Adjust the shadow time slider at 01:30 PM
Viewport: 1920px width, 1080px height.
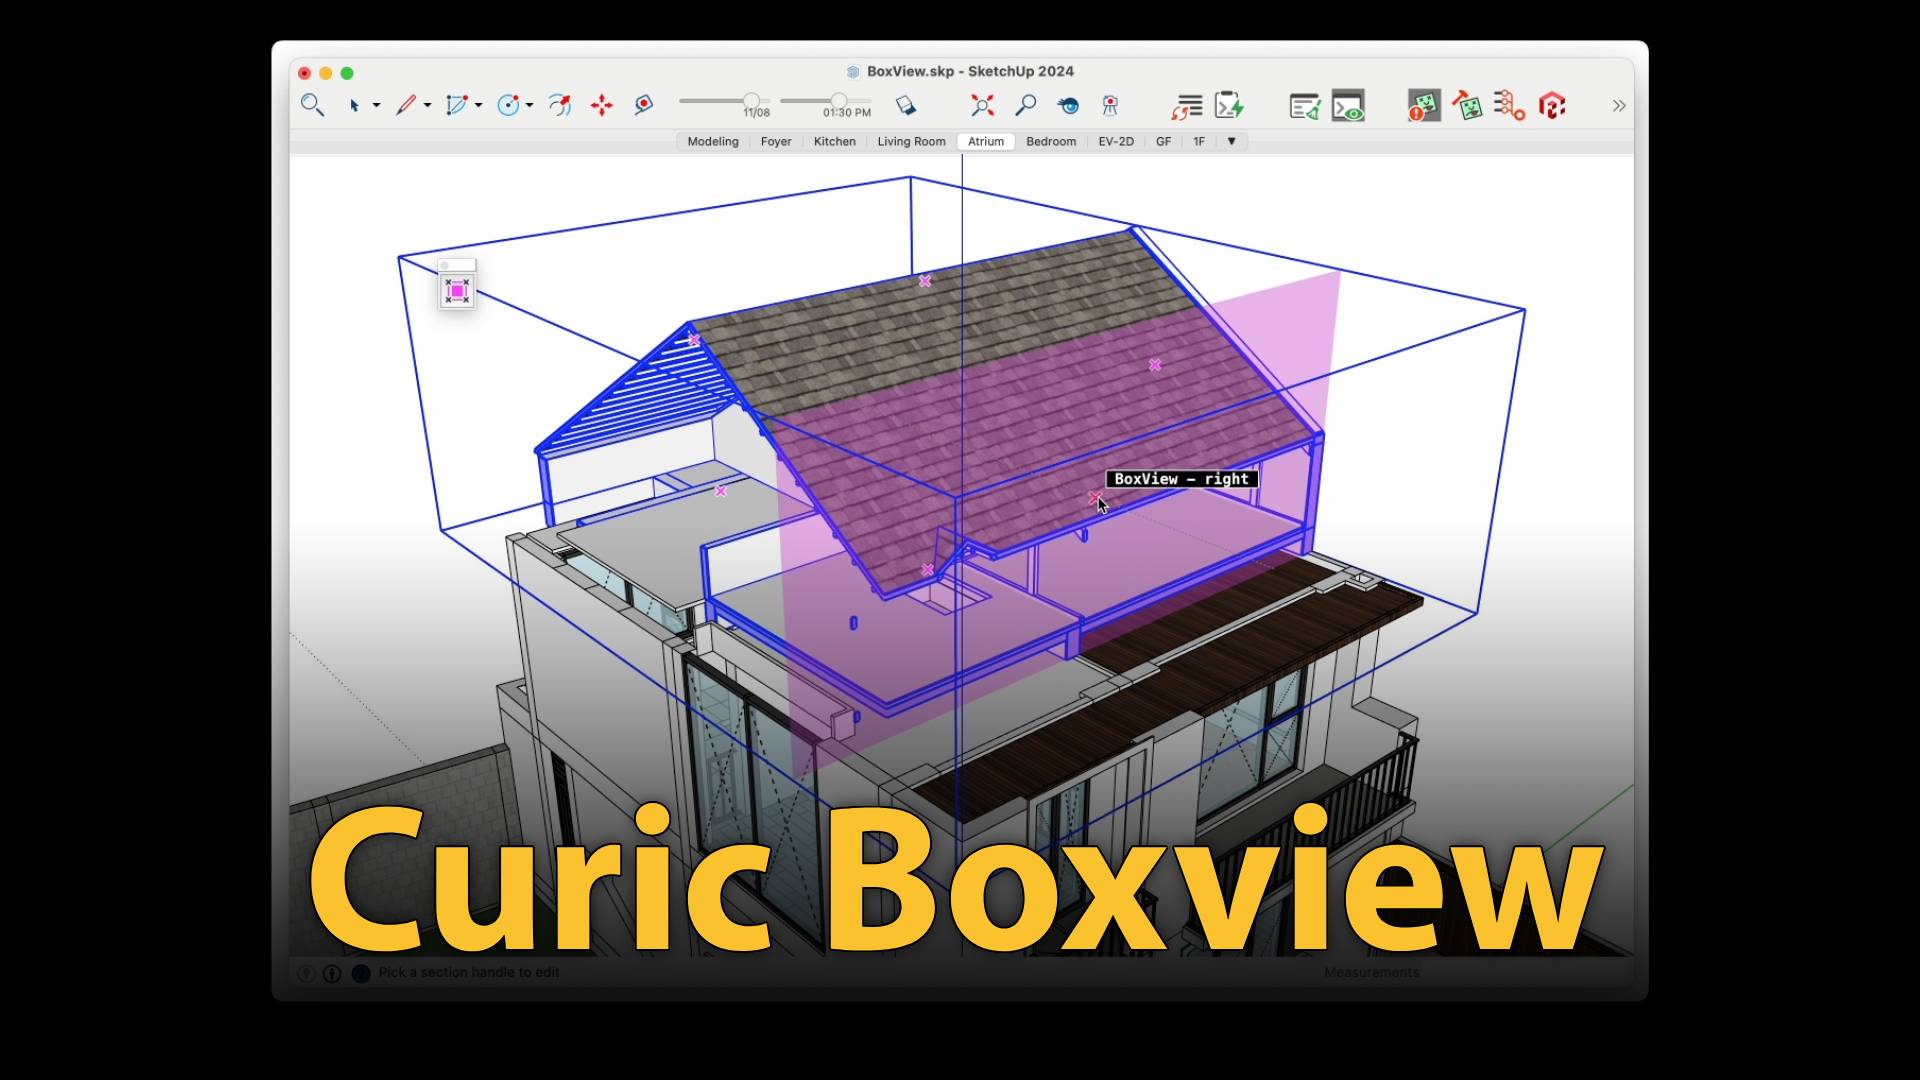coord(838,100)
